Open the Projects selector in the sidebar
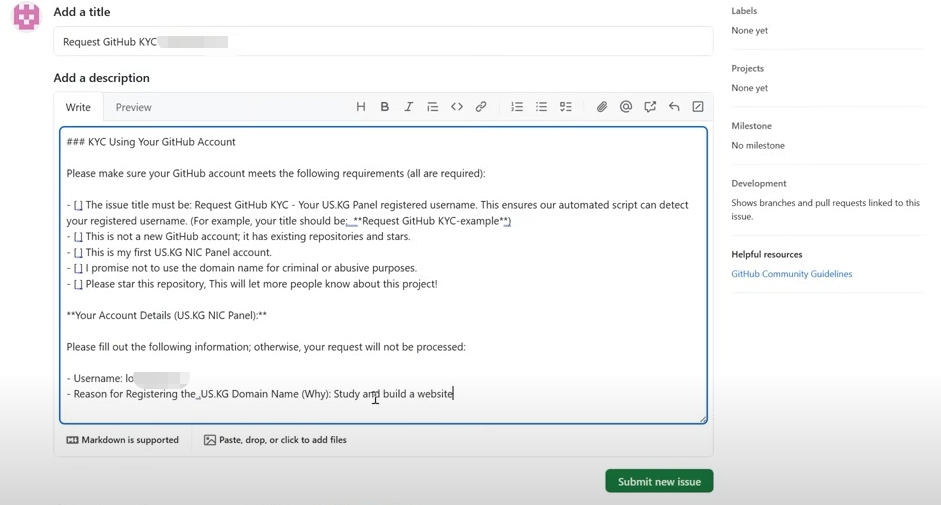941x505 pixels. (x=747, y=68)
